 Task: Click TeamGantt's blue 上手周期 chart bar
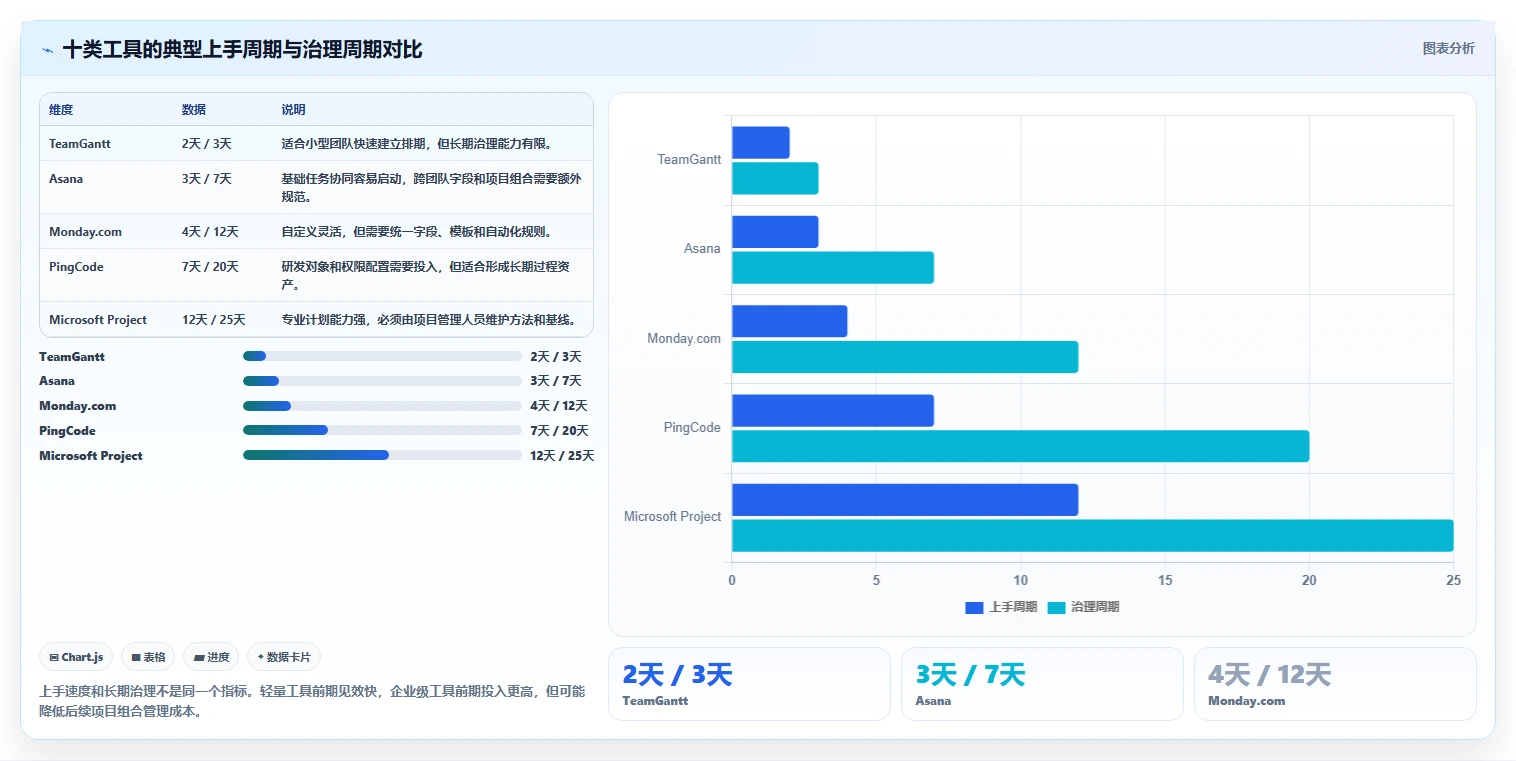point(761,142)
